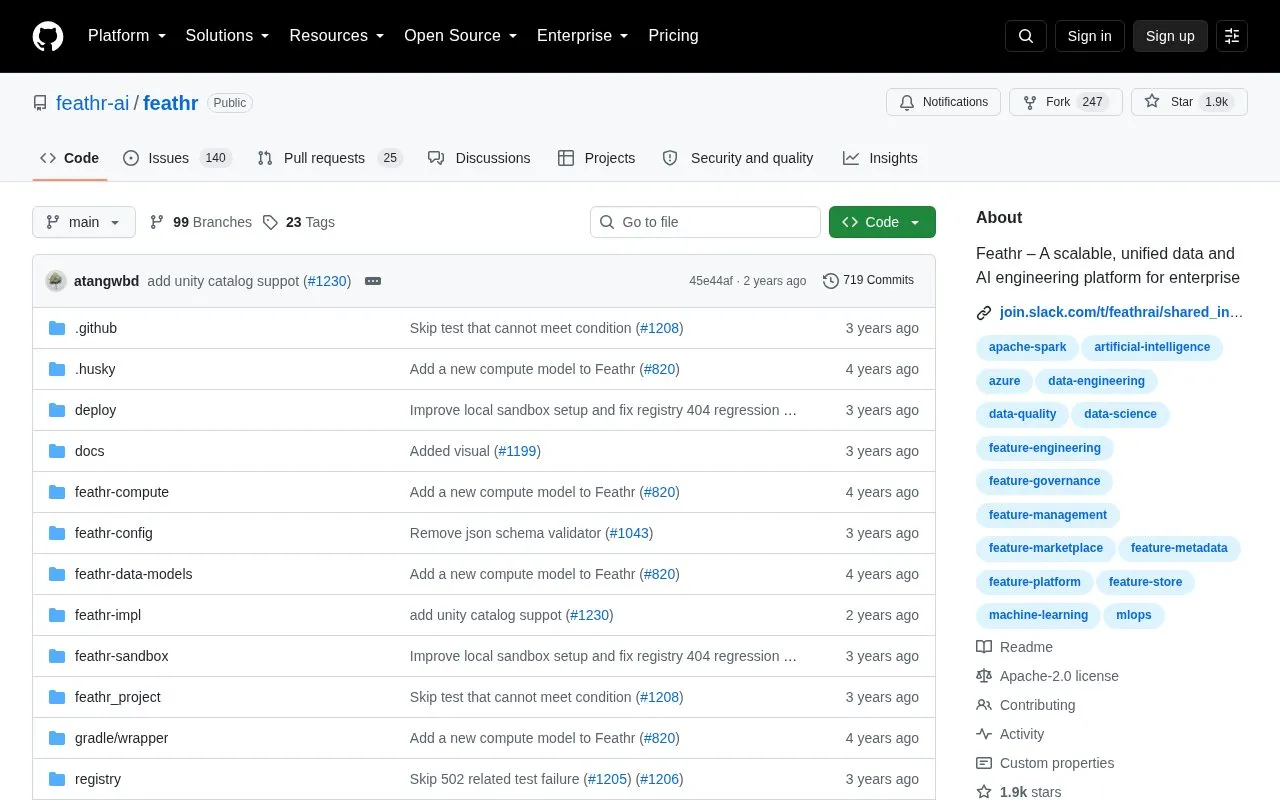Click the Sign up button
This screenshot has width=1280, height=800.
point(1170,36)
